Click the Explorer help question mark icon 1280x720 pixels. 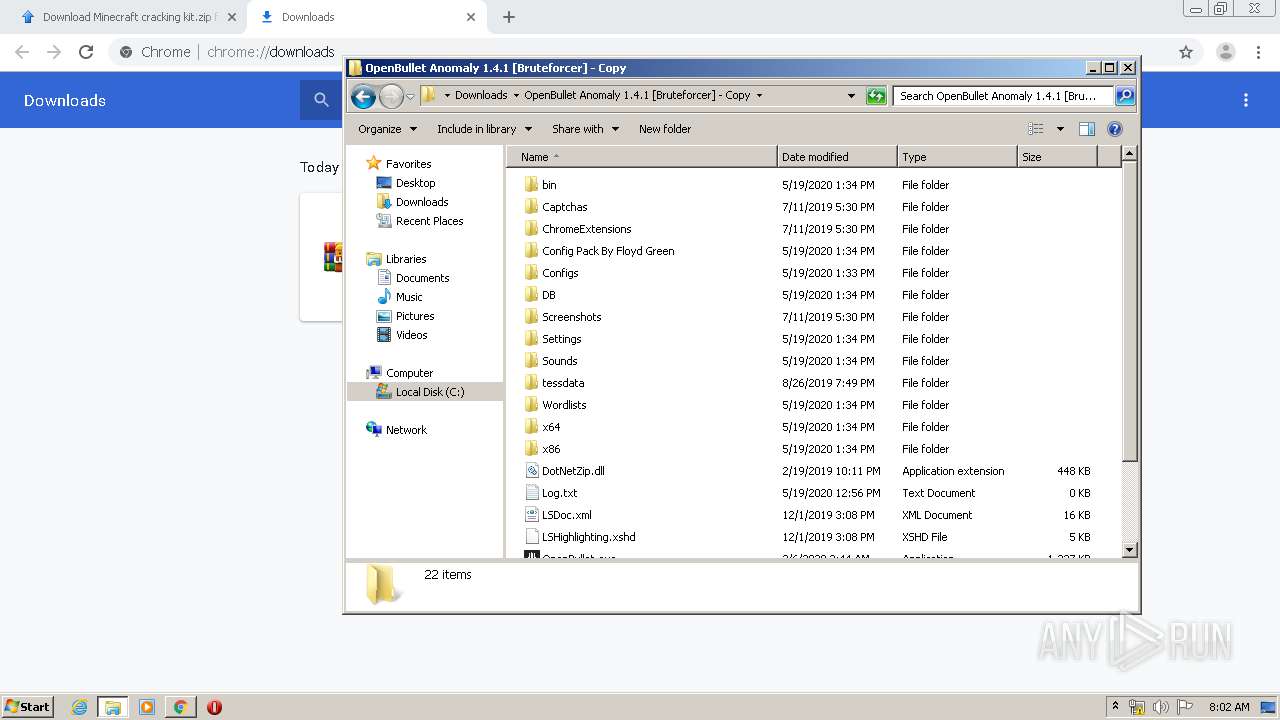[x=1115, y=129]
